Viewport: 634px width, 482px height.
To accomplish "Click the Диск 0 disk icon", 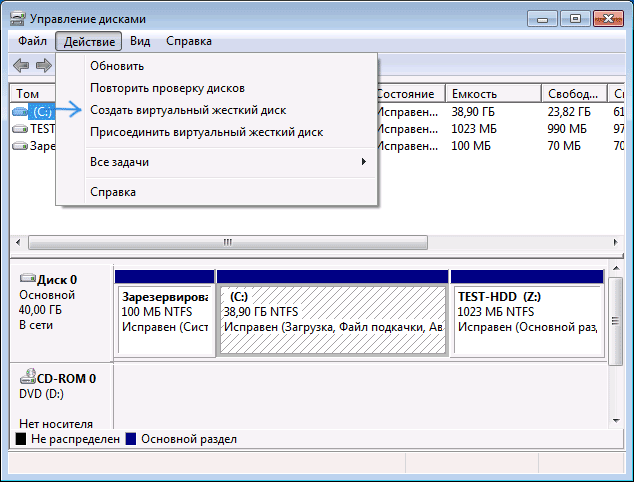I will click(x=27, y=280).
